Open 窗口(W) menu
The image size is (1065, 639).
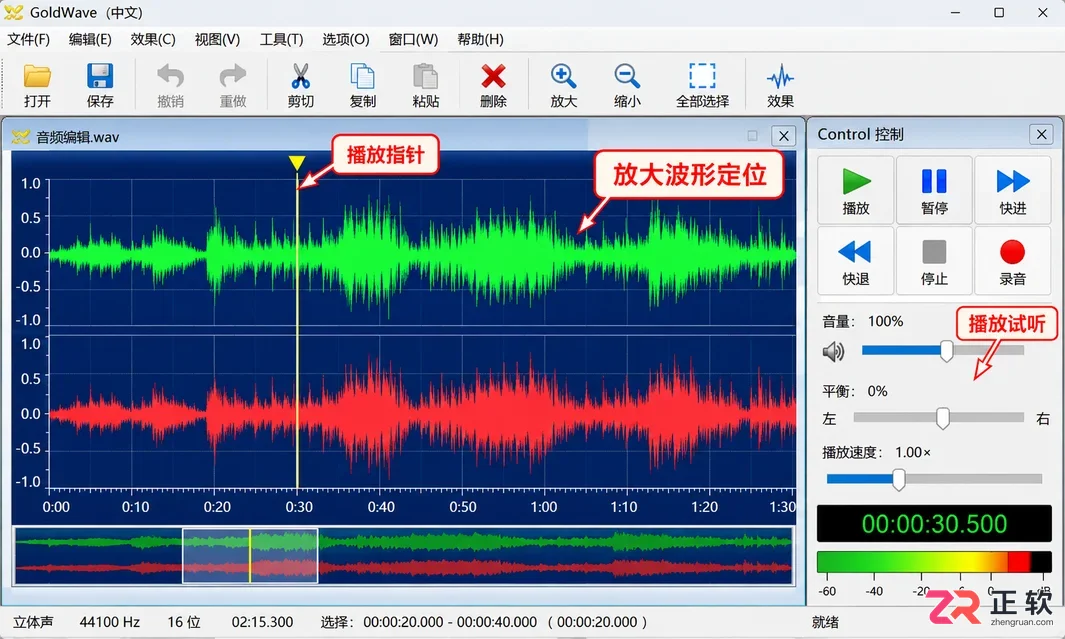413,39
